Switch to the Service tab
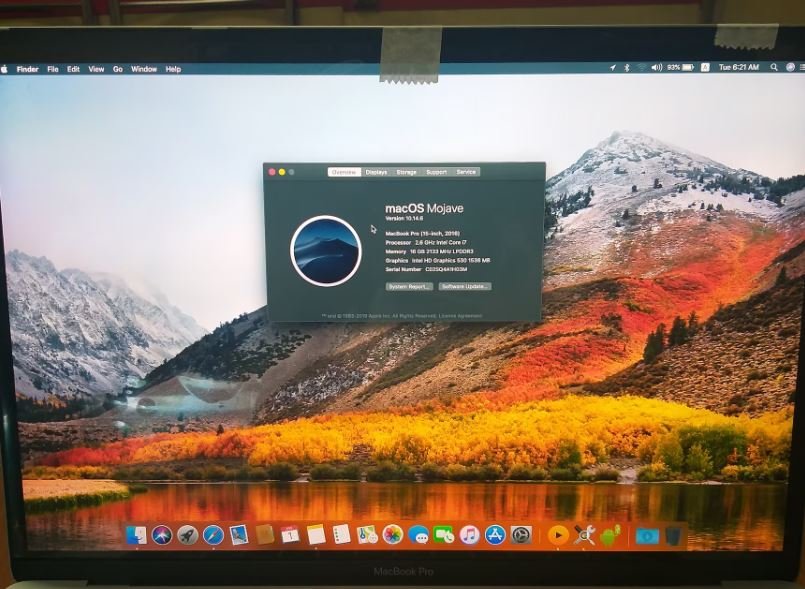This screenshot has height=589, width=805. click(x=466, y=172)
